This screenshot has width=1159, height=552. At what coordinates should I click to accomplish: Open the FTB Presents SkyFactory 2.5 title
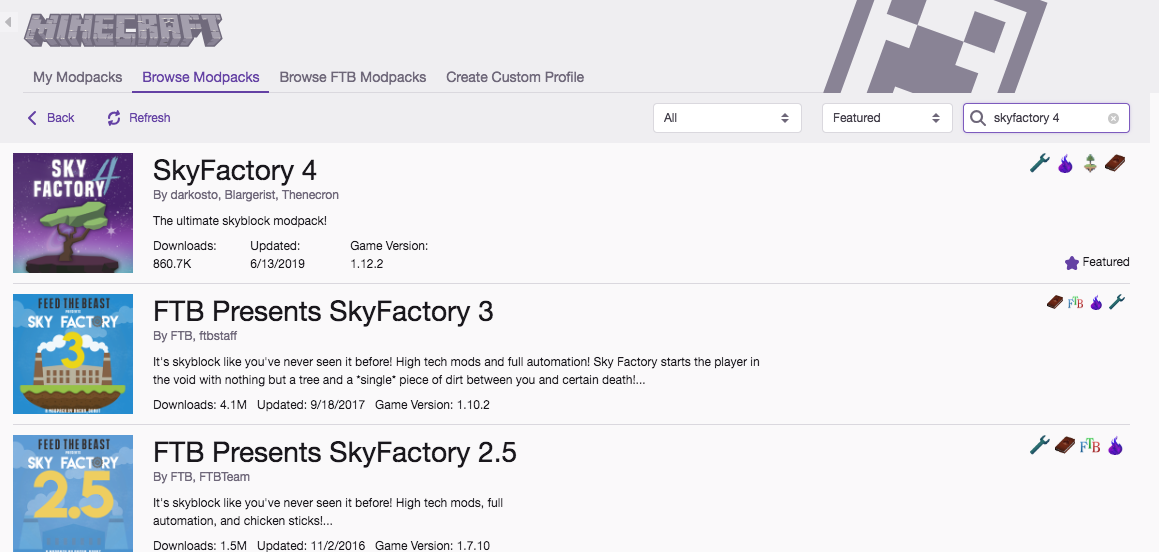click(334, 452)
